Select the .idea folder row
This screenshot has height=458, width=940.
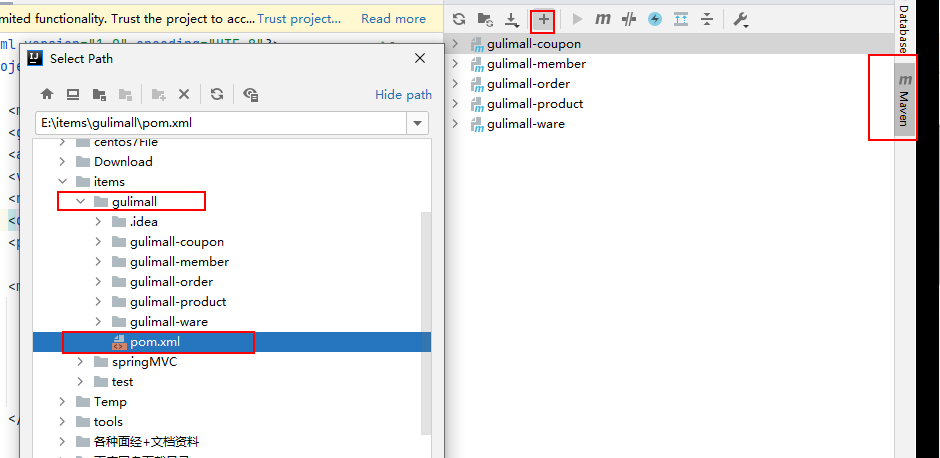pyautogui.click(x=232, y=221)
